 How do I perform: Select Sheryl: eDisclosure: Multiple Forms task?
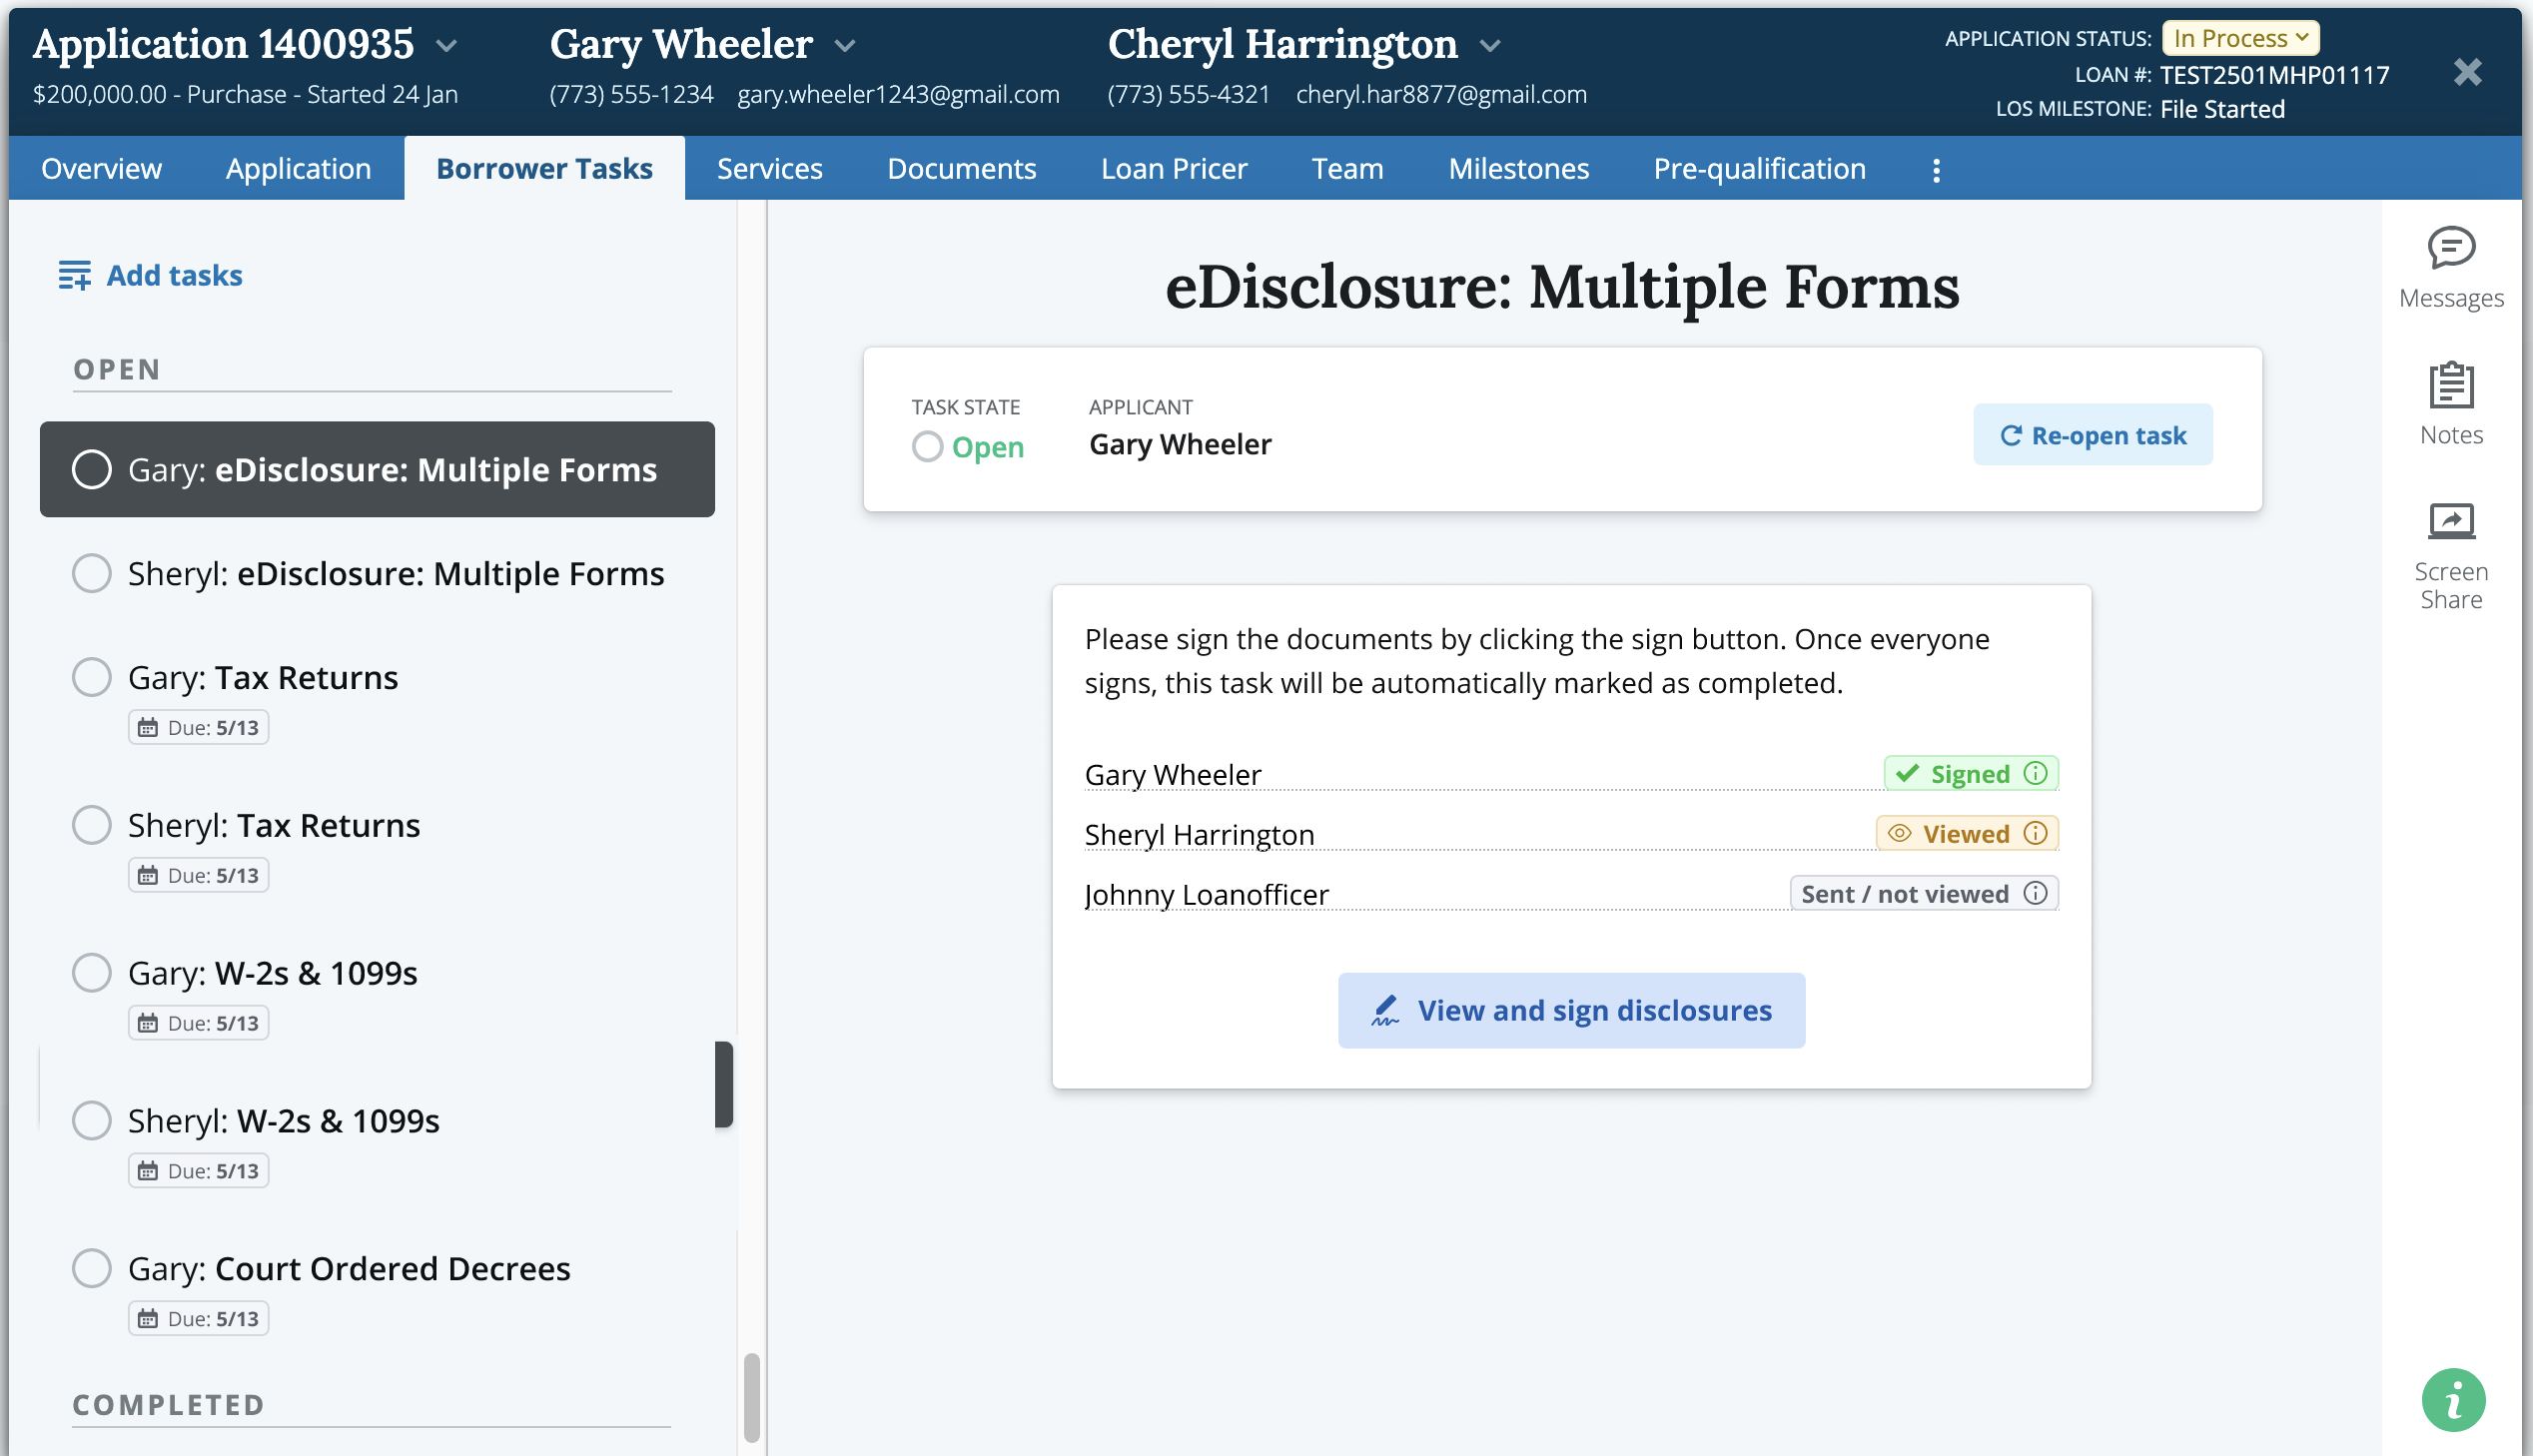tap(395, 573)
